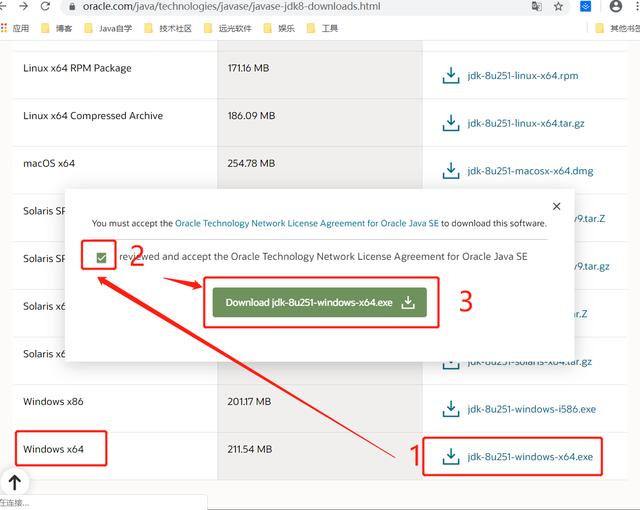
Task: Open the blue browser extension icon
Action: pos(585,6)
